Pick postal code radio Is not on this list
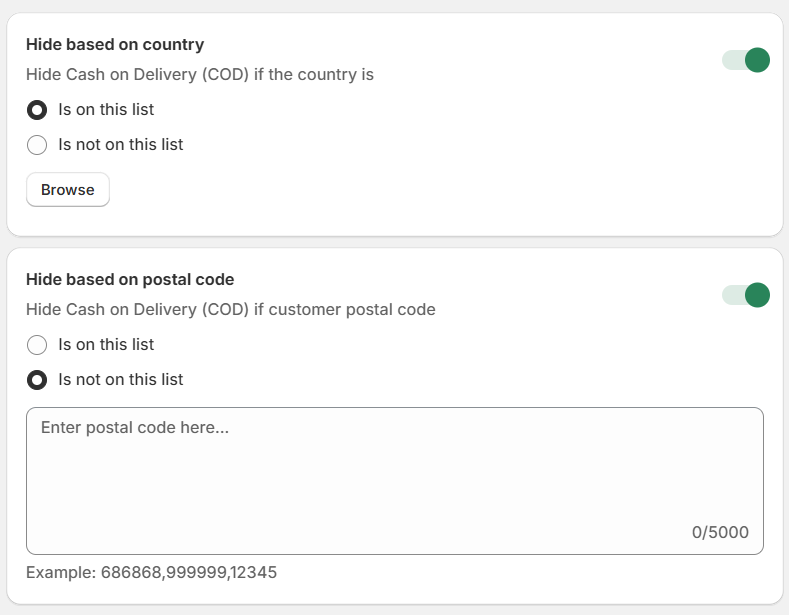 click(37, 380)
